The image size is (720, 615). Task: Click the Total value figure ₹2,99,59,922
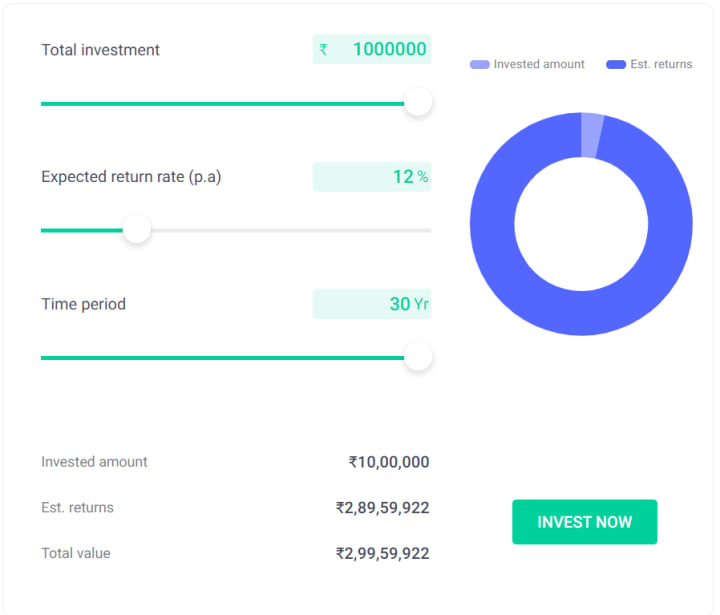click(x=383, y=553)
